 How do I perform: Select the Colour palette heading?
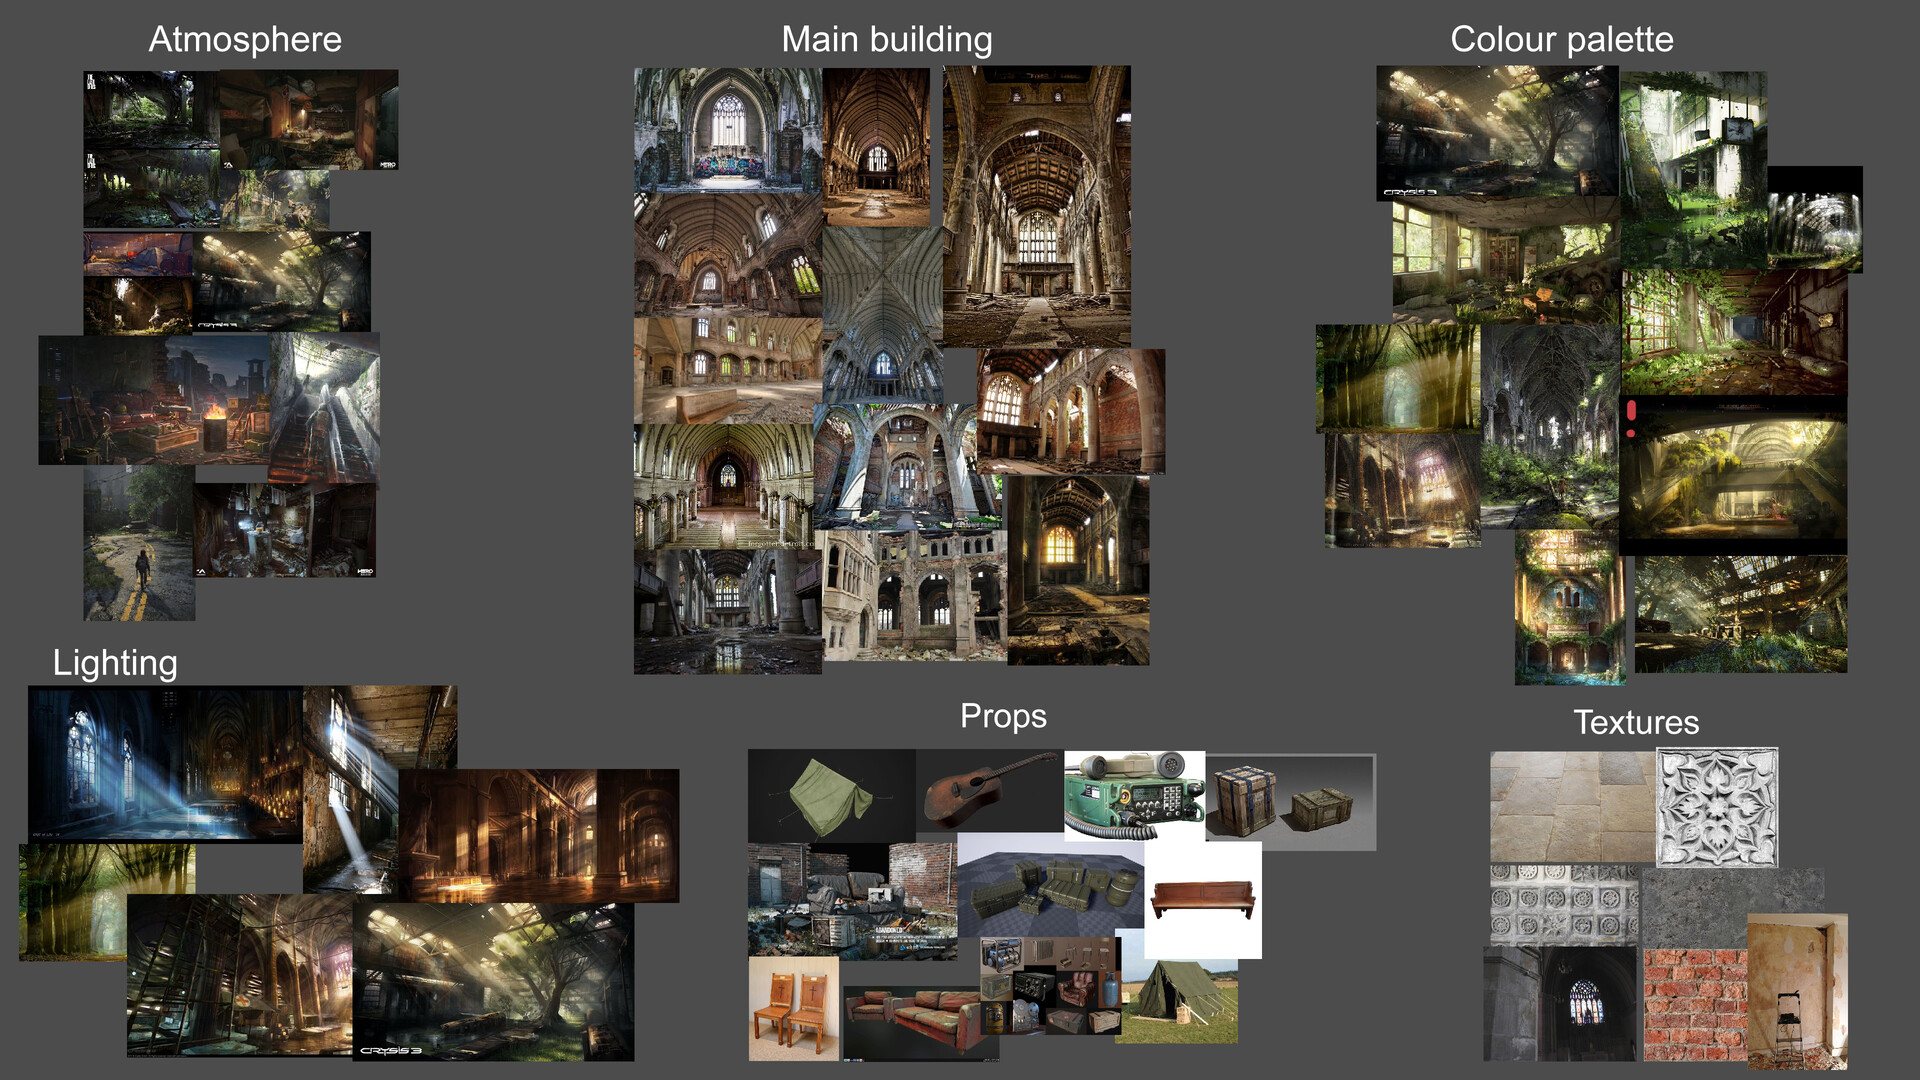click(1562, 42)
